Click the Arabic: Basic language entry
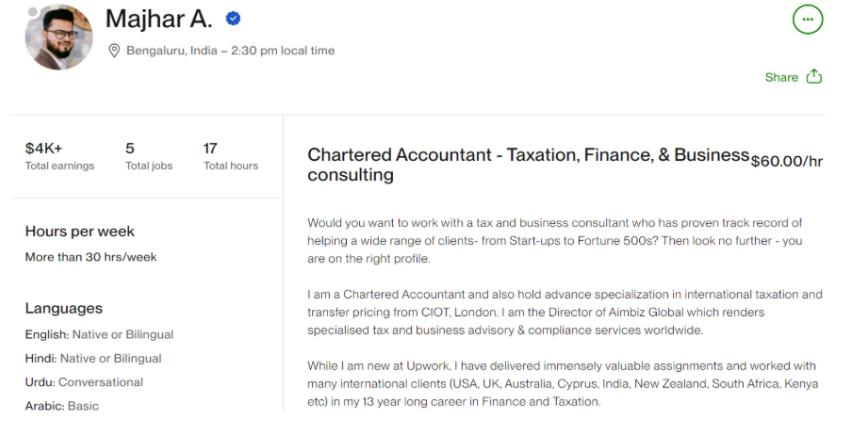864x428 pixels. point(62,406)
